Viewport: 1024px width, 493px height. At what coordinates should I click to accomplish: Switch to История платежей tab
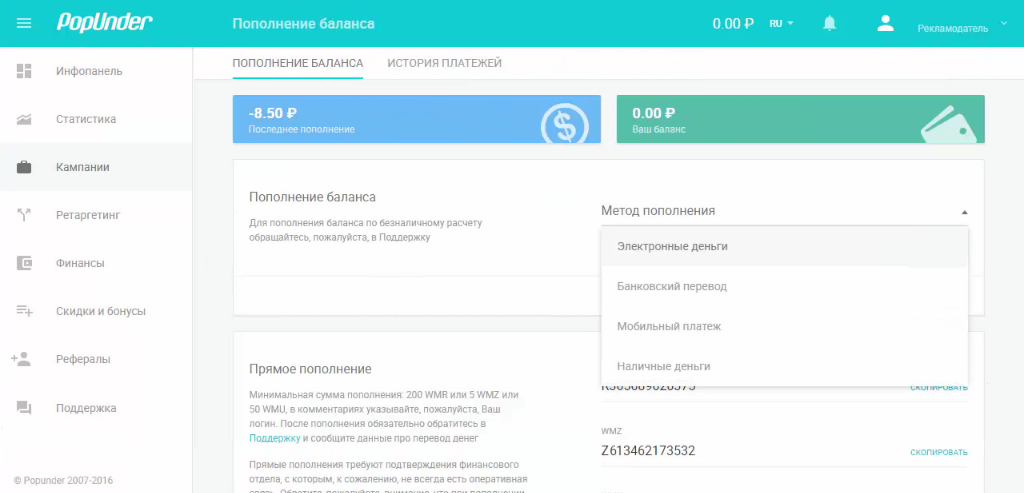(x=445, y=63)
